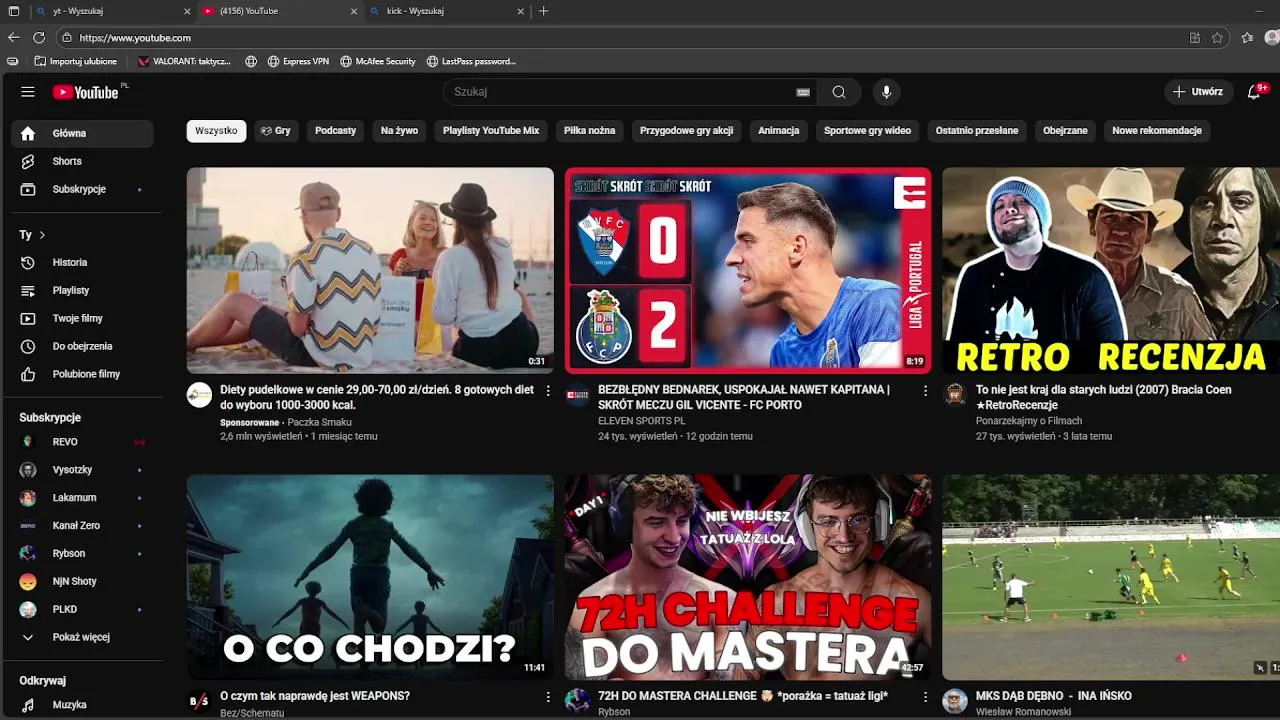The image size is (1280, 720).
Task: Open options menu for Bezbłędny Bednarek video
Action: 925,391
